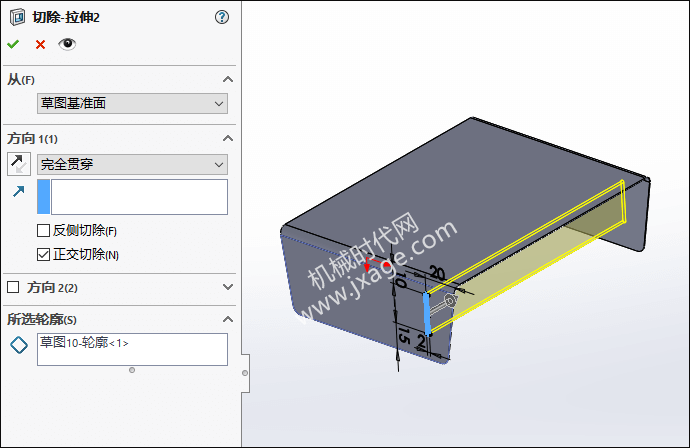
Task: Collapse the 从(F) section
Action: pos(228,80)
